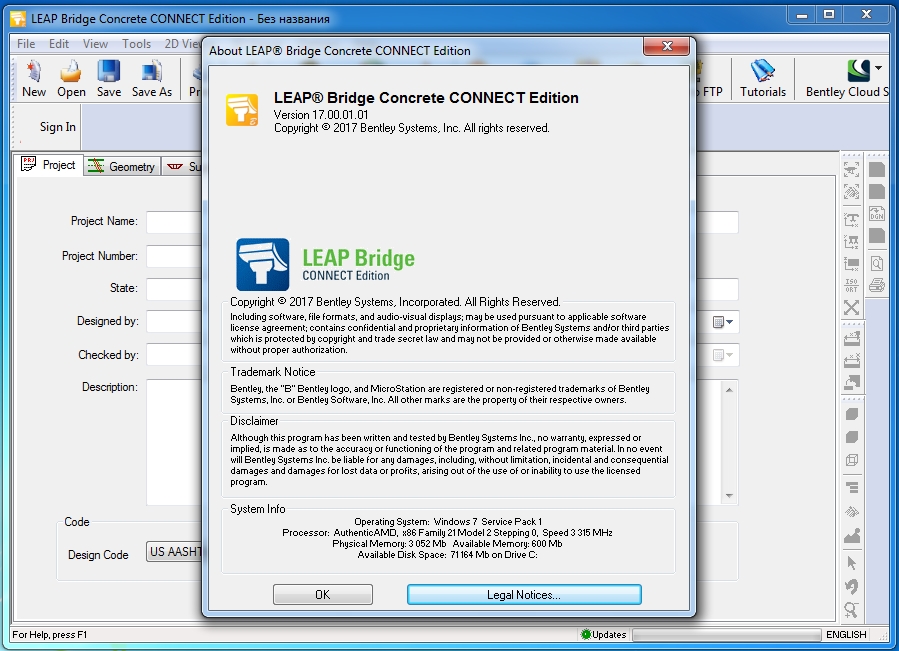Click the rotate view curved arrow icon

(x=852, y=586)
